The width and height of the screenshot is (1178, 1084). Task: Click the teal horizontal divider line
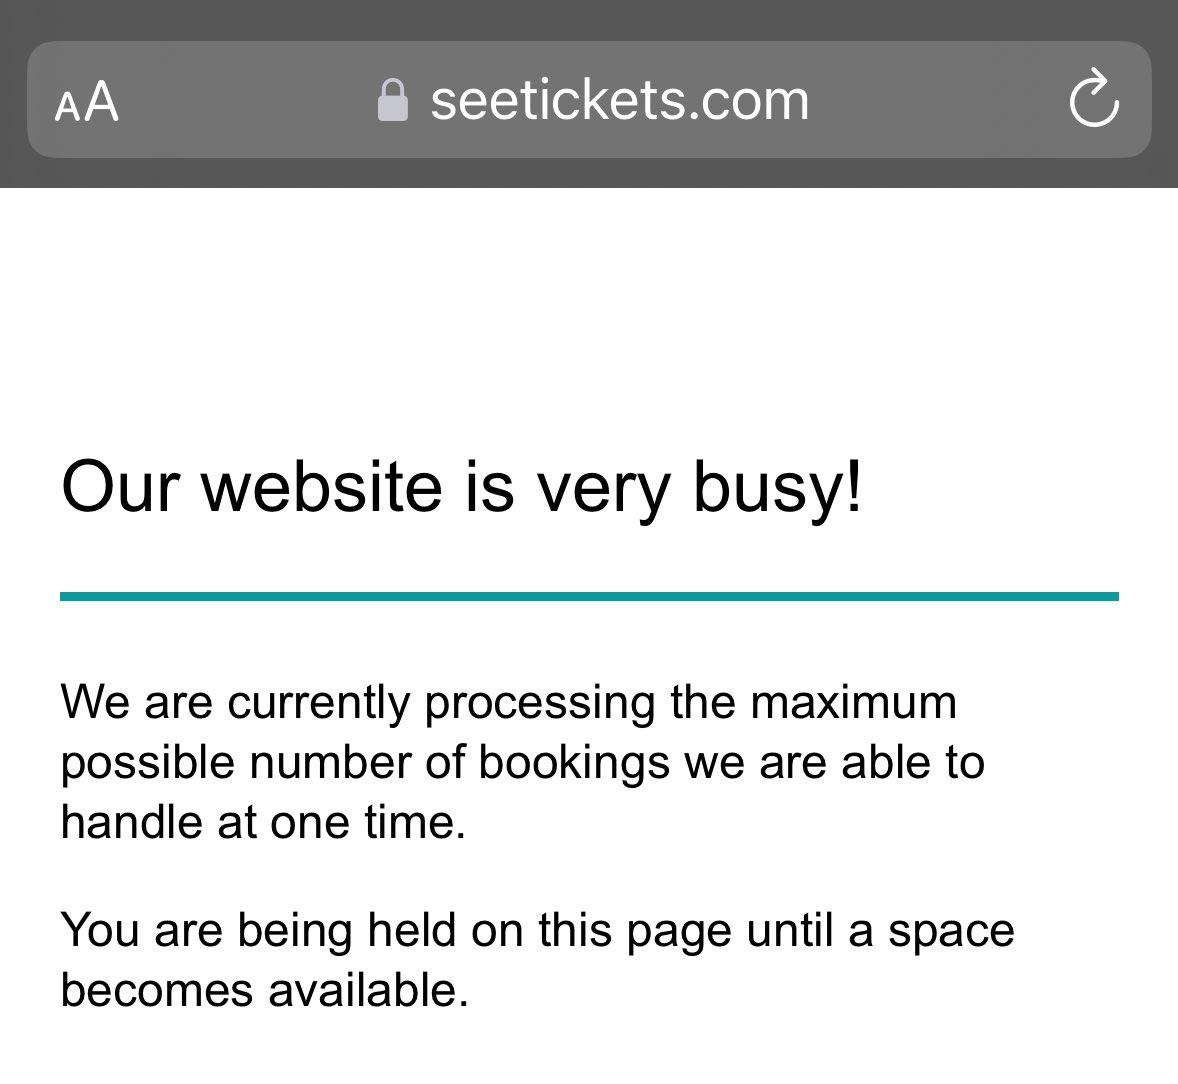click(x=589, y=596)
